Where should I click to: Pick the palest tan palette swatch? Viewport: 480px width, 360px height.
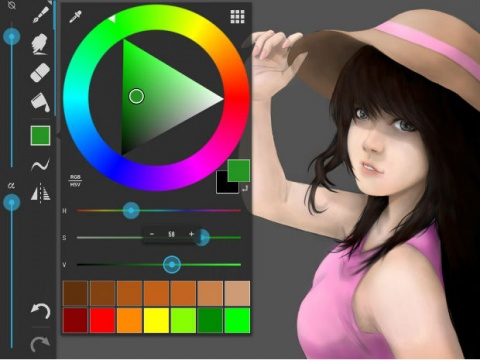tap(237, 293)
